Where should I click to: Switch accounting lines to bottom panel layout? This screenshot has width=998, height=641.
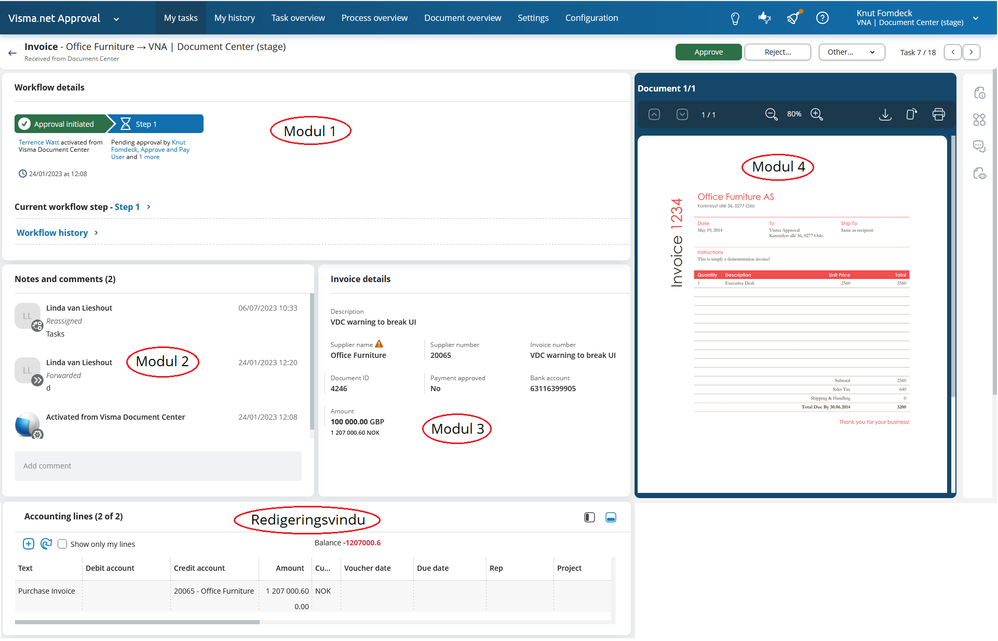click(610, 518)
